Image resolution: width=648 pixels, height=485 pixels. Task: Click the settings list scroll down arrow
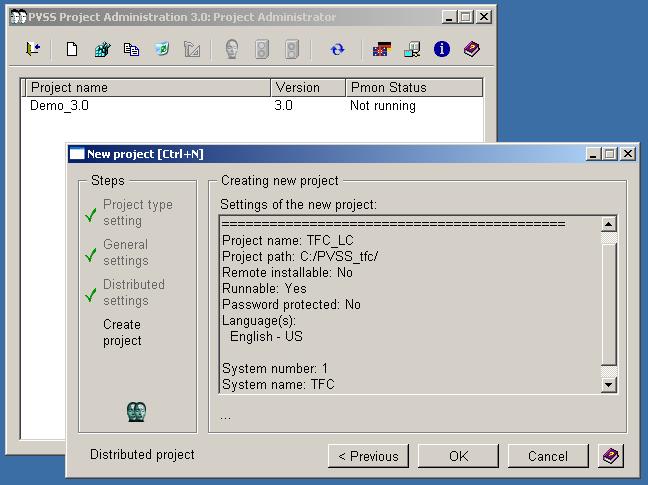609,385
